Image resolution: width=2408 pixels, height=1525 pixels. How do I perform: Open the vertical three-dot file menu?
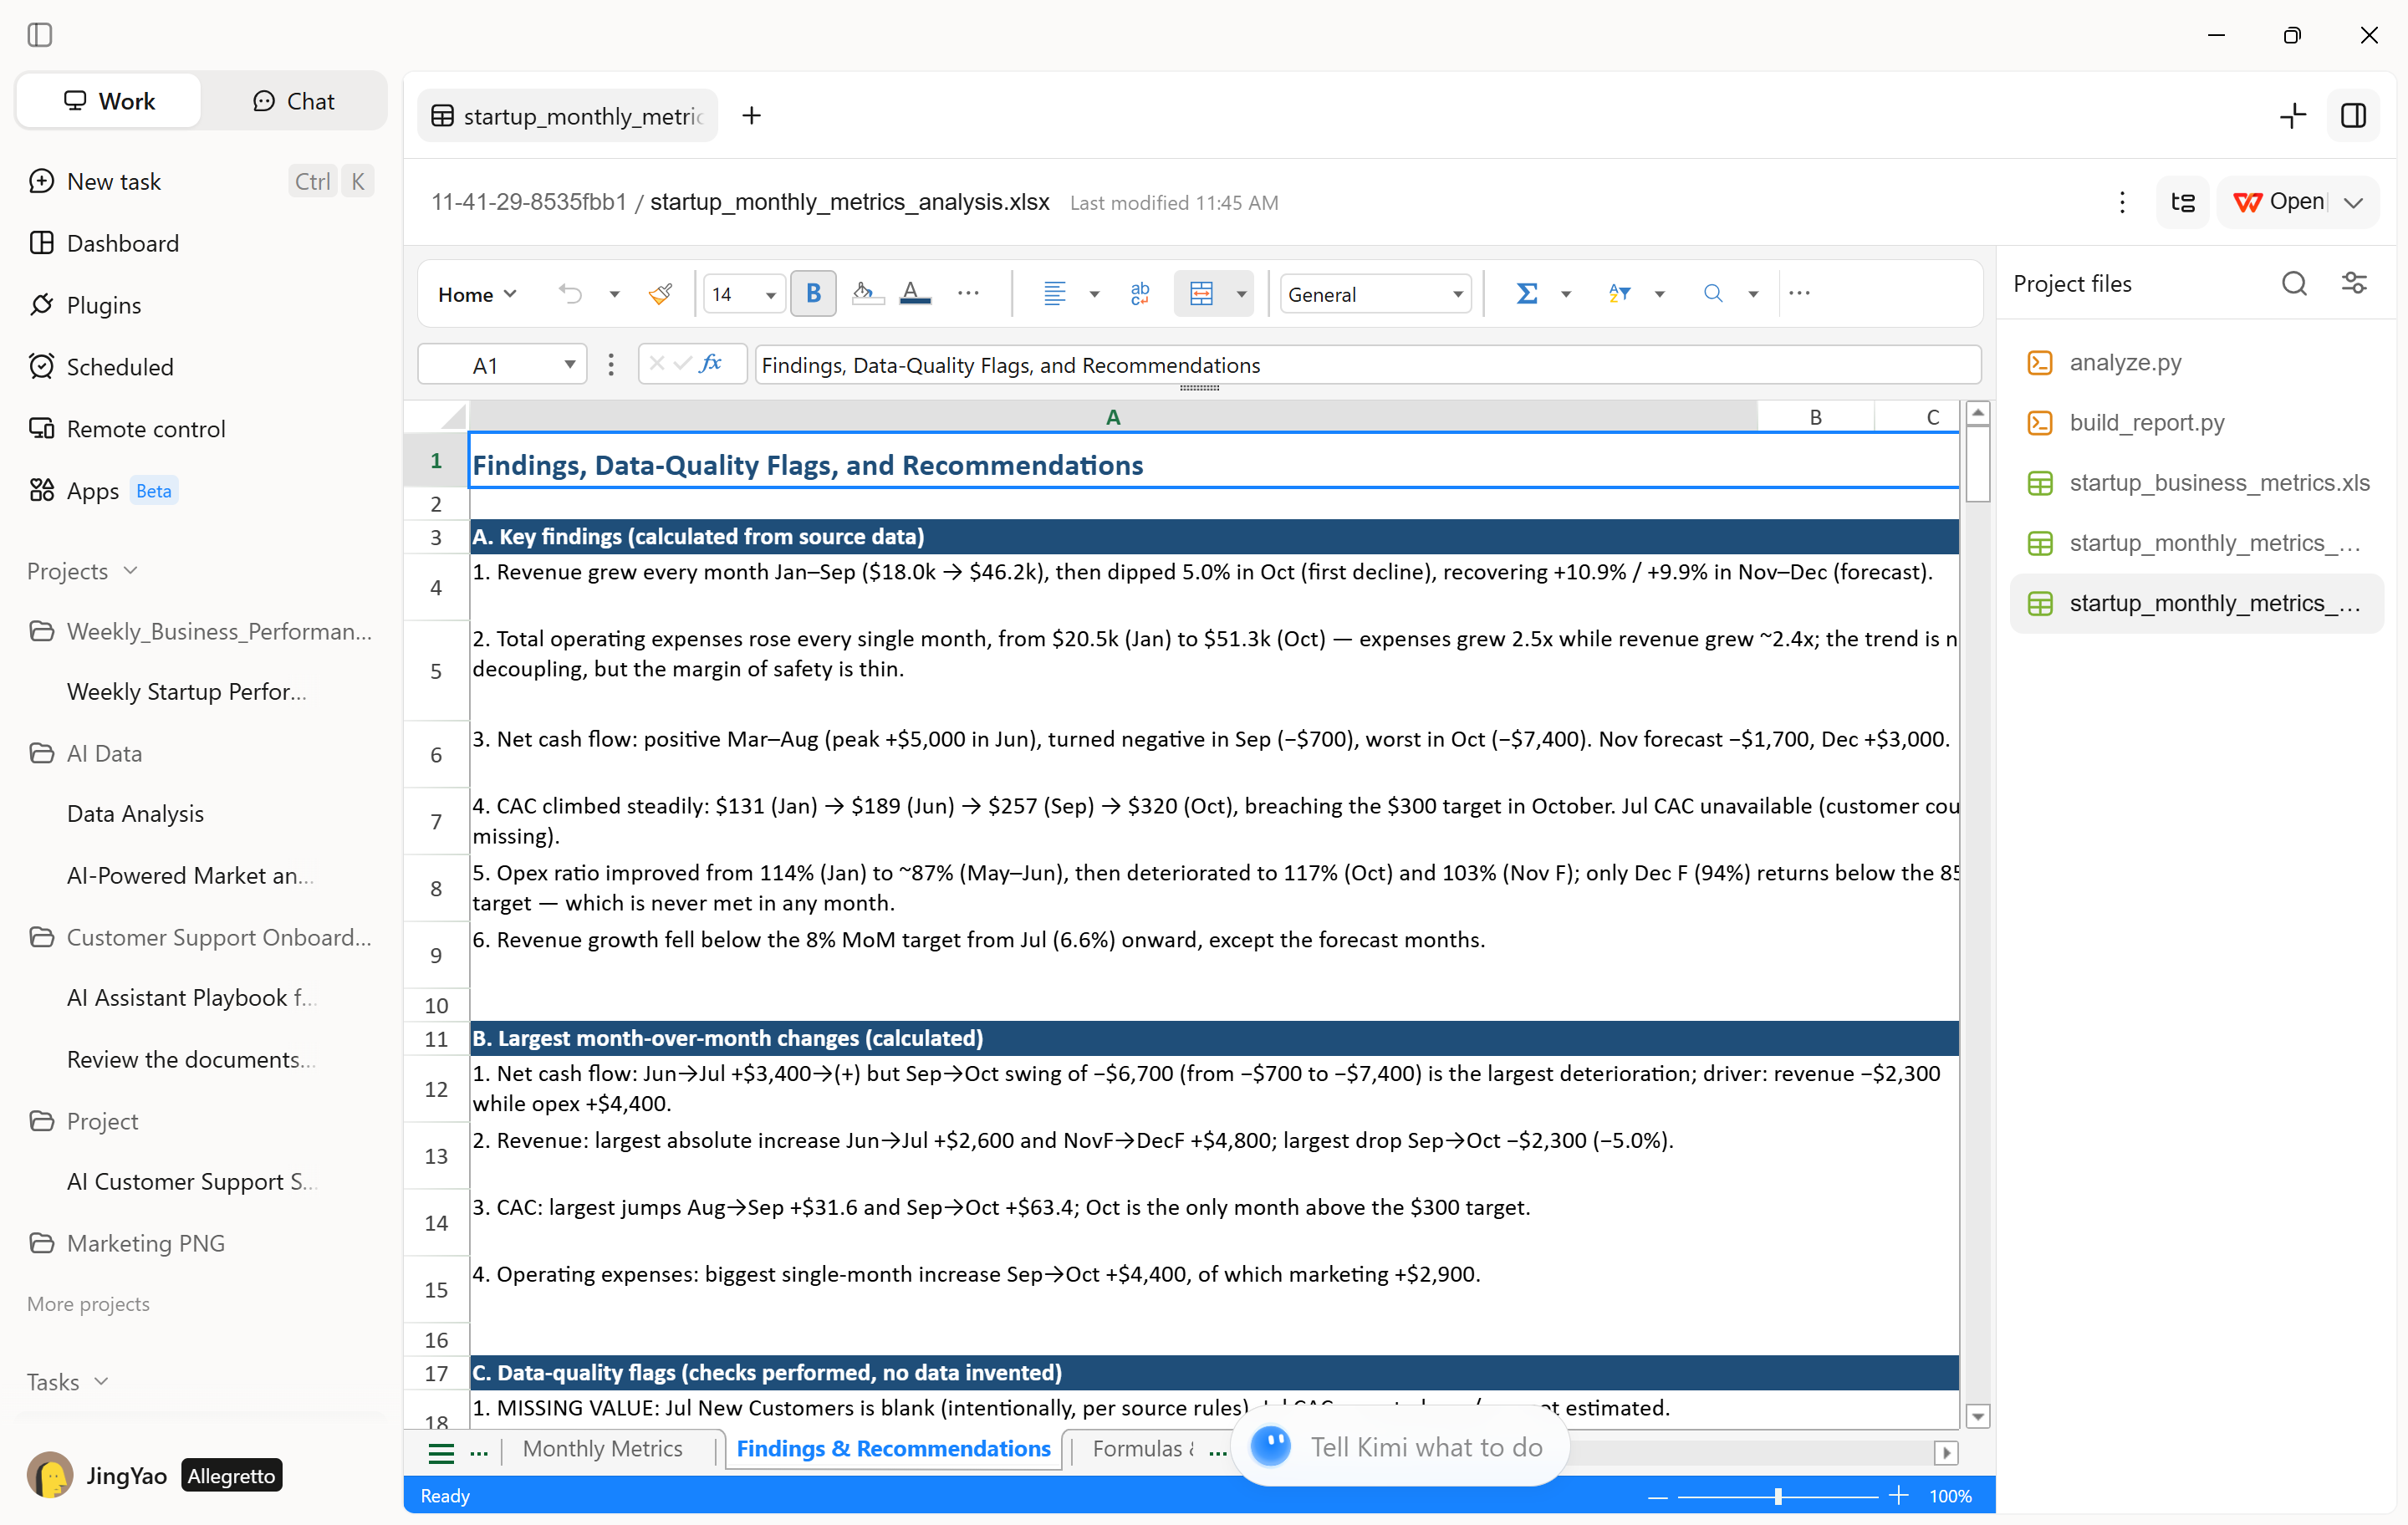pos(2122,202)
